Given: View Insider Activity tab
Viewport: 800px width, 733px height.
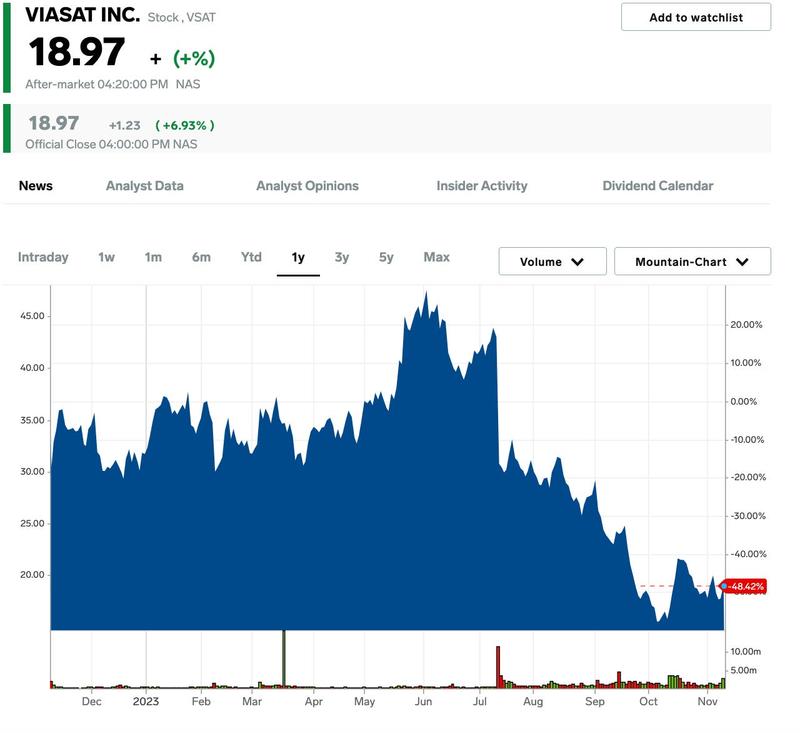Looking at the screenshot, I should 482,186.
